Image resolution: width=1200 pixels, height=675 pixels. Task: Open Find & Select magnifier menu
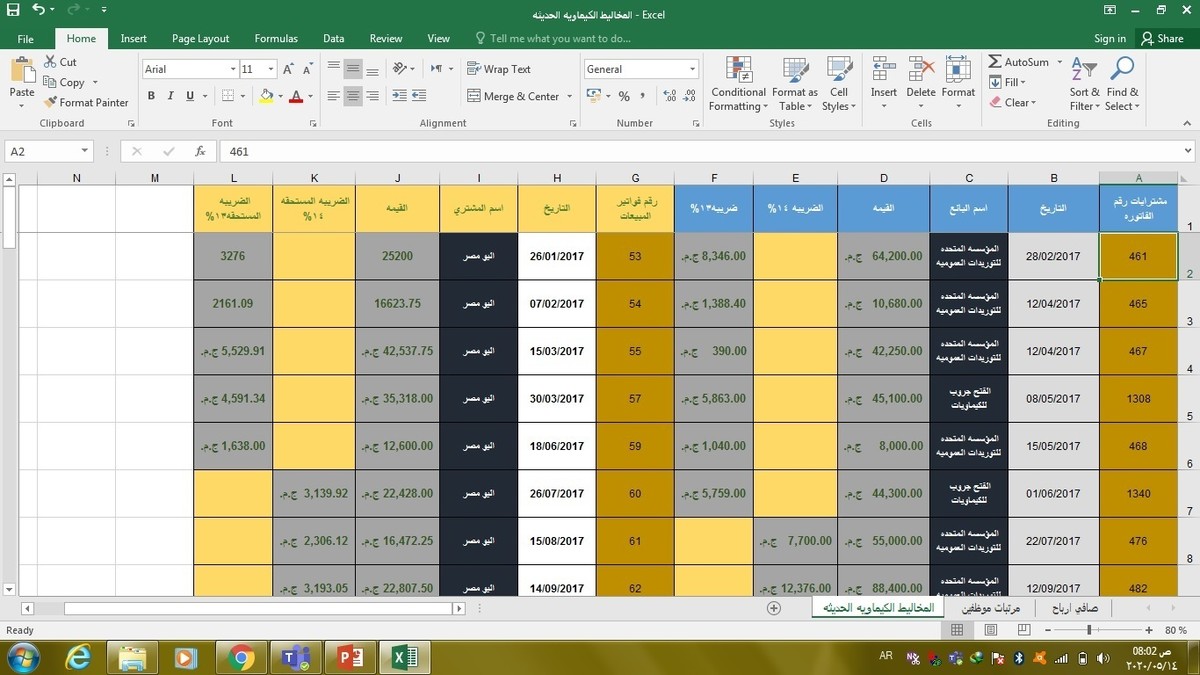click(1123, 84)
